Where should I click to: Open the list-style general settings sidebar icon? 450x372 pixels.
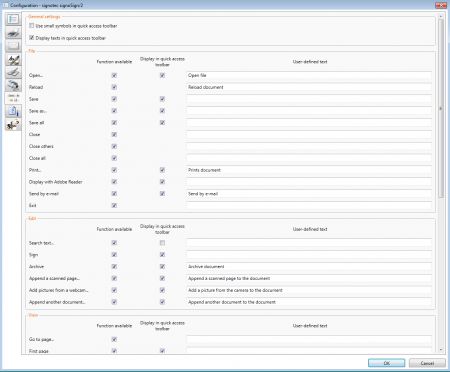[13, 19]
